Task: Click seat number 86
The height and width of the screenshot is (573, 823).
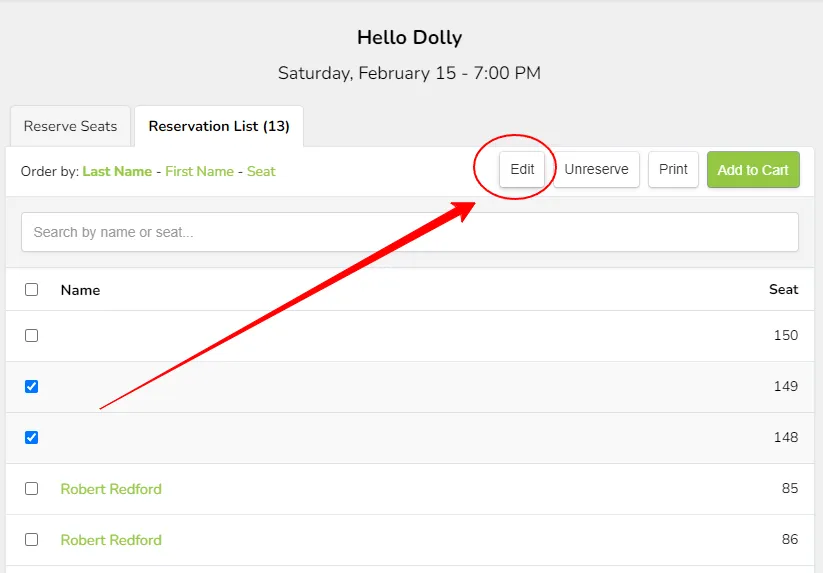Action: point(790,539)
